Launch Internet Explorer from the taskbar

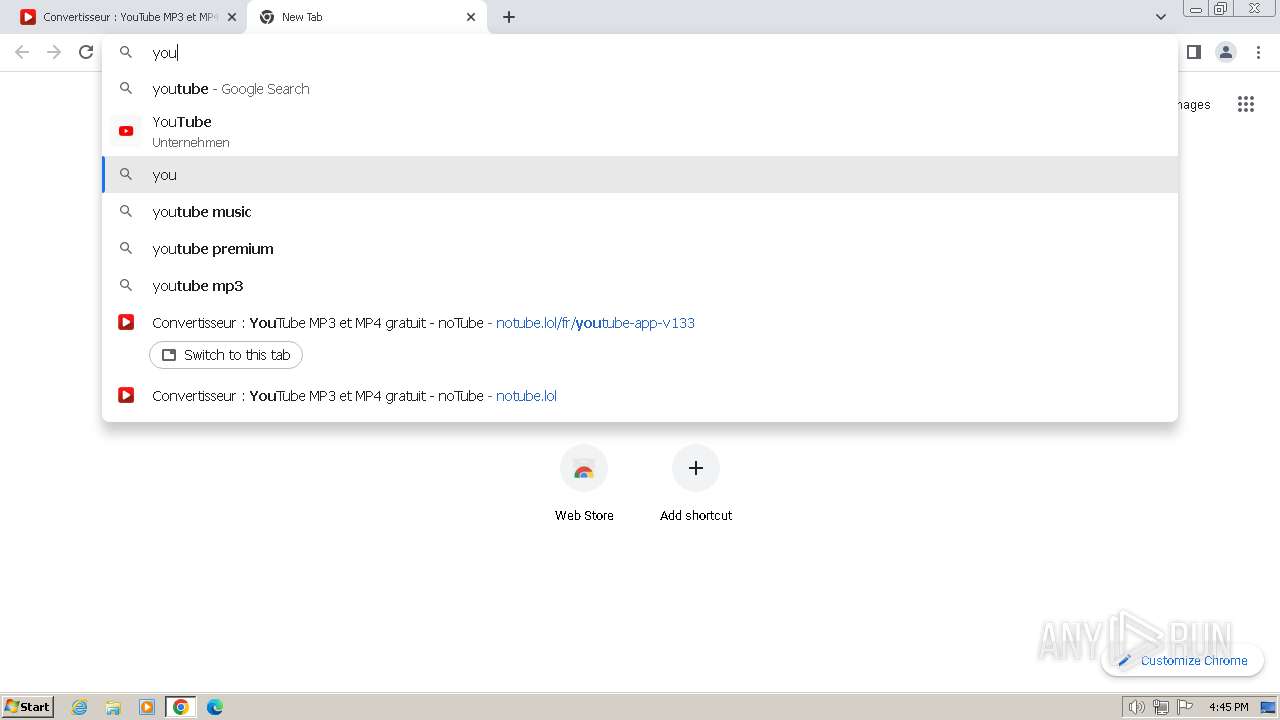[x=80, y=707]
